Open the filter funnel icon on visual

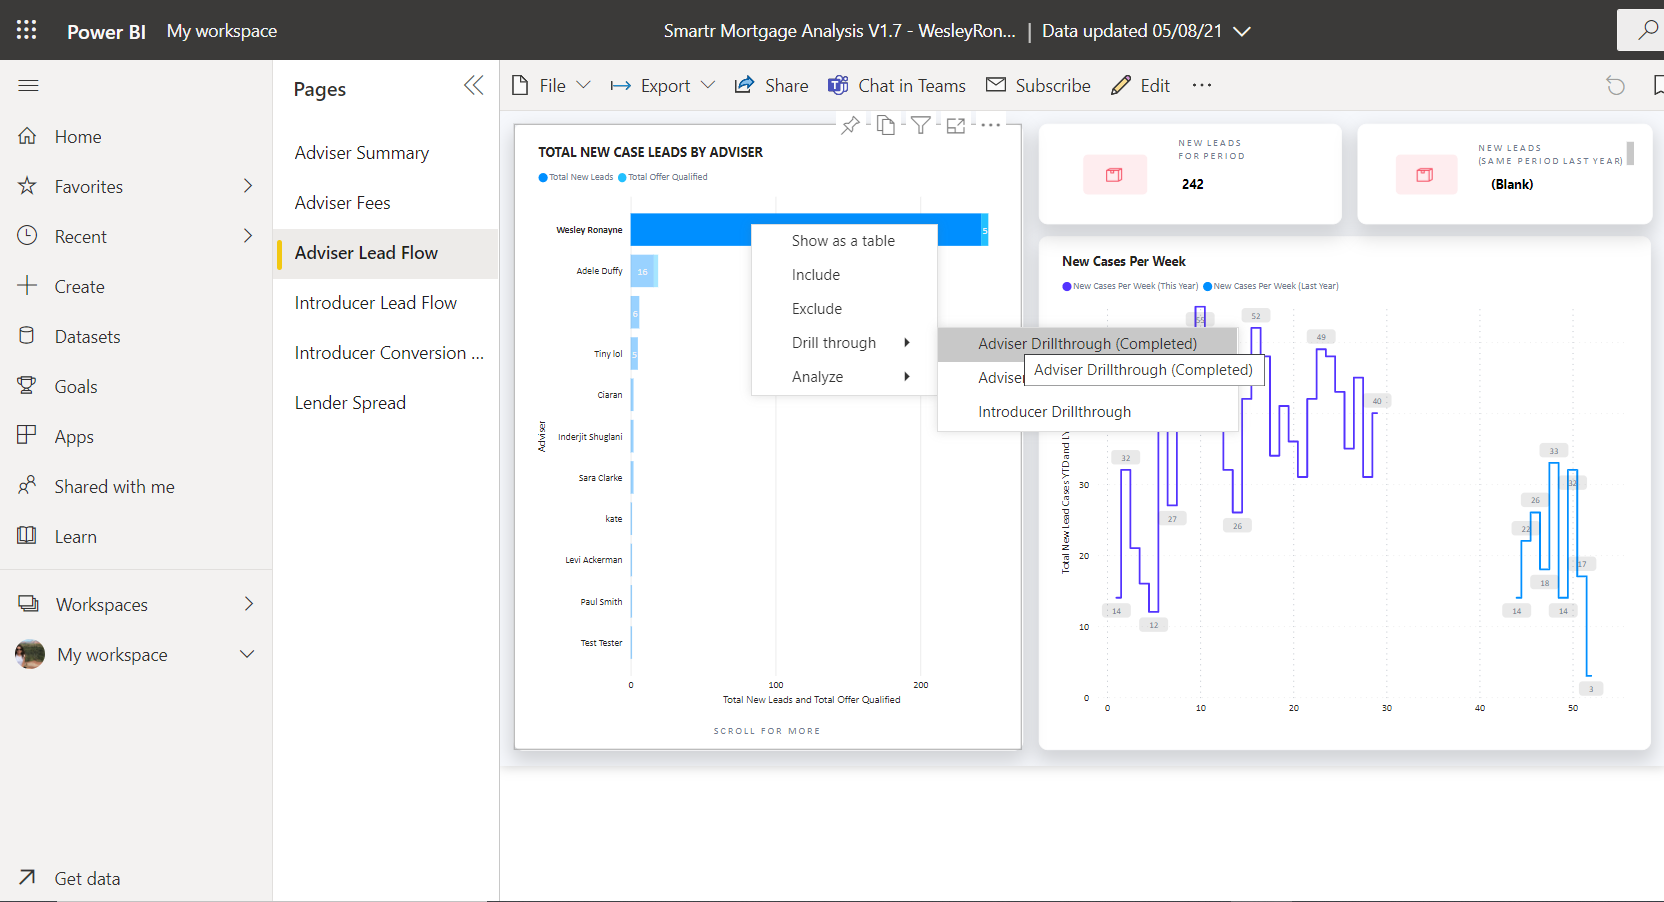tap(921, 125)
